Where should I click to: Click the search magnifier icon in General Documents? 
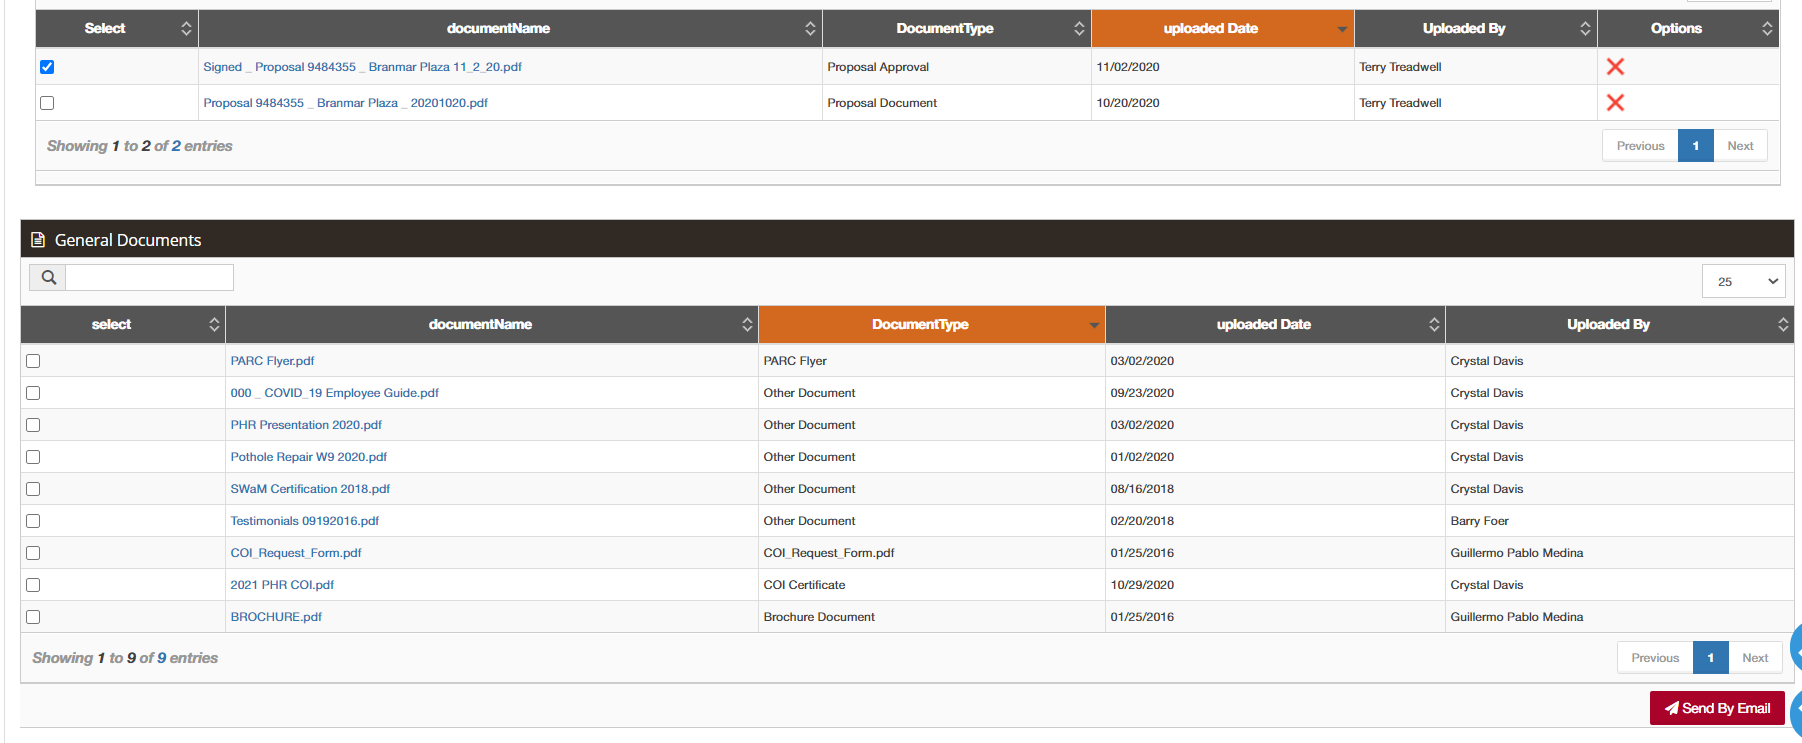pos(48,278)
